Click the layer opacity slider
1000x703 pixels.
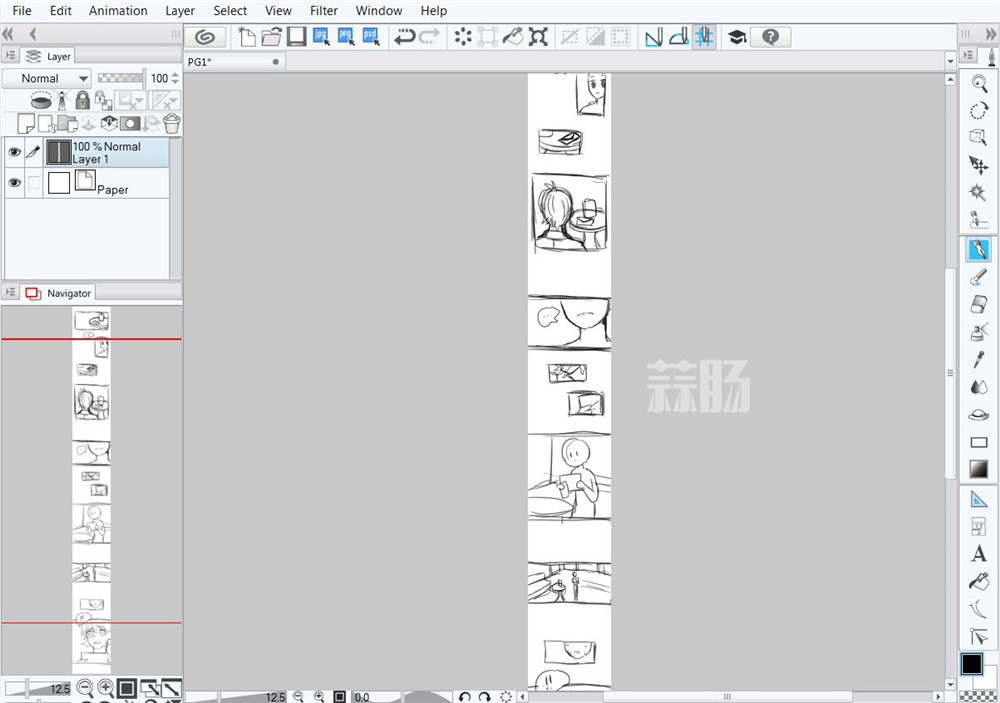121,78
